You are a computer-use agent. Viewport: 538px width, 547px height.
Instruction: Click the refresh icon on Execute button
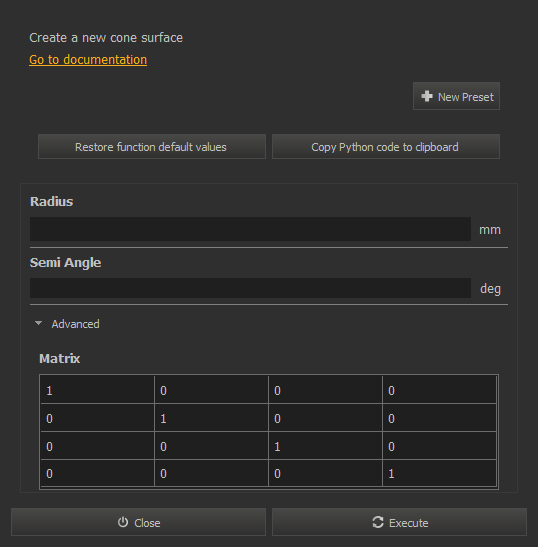[378, 522]
